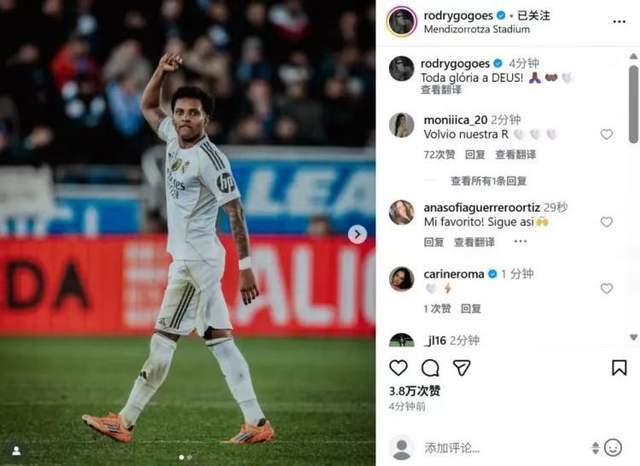Open emoji picker smiley icon
The image size is (640, 466).
(613, 448)
